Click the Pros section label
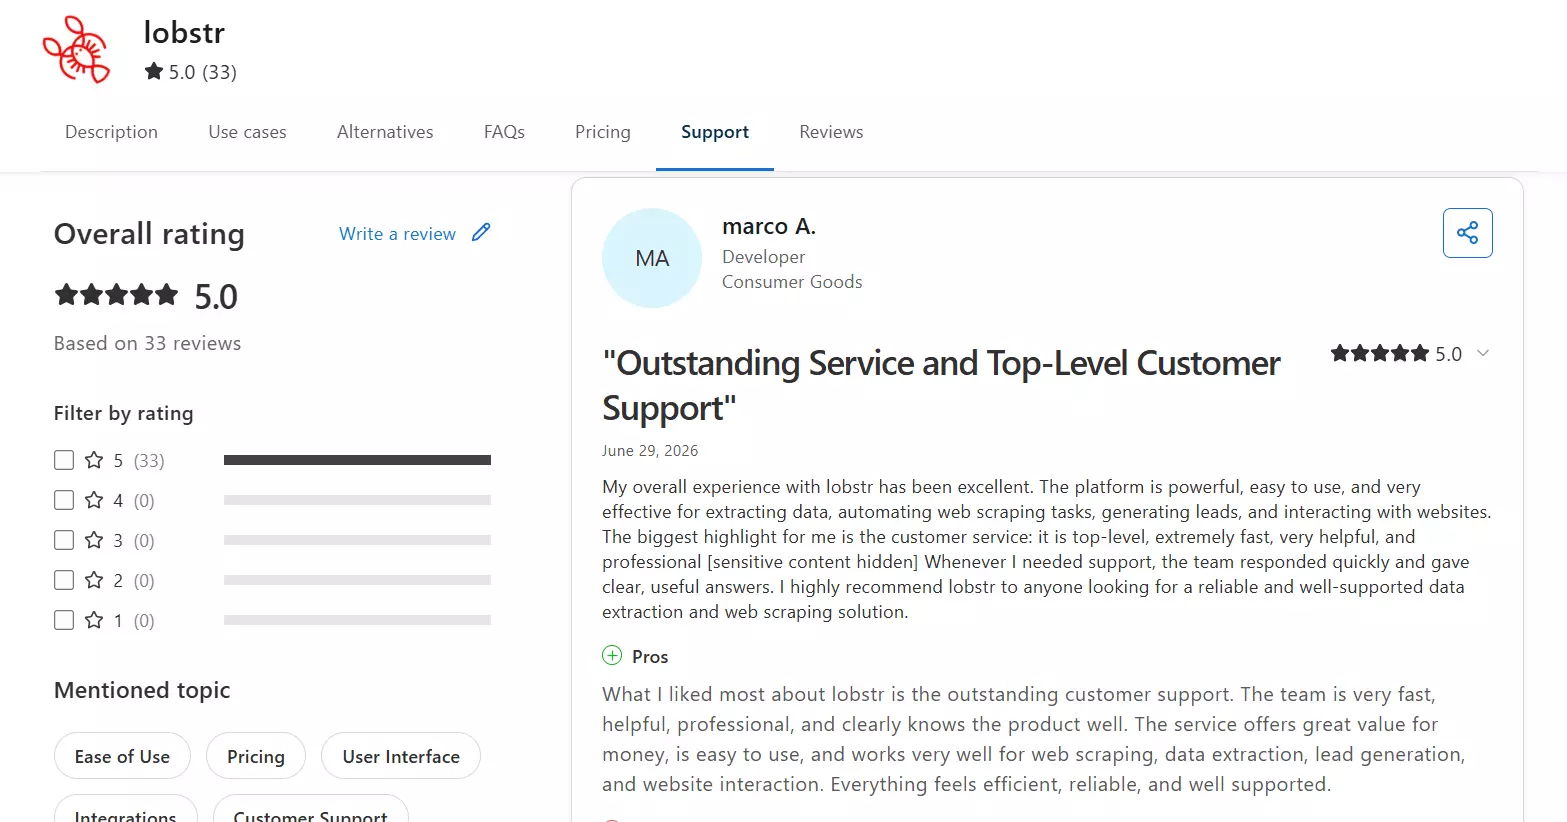Image resolution: width=1567 pixels, height=822 pixels. 650,657
